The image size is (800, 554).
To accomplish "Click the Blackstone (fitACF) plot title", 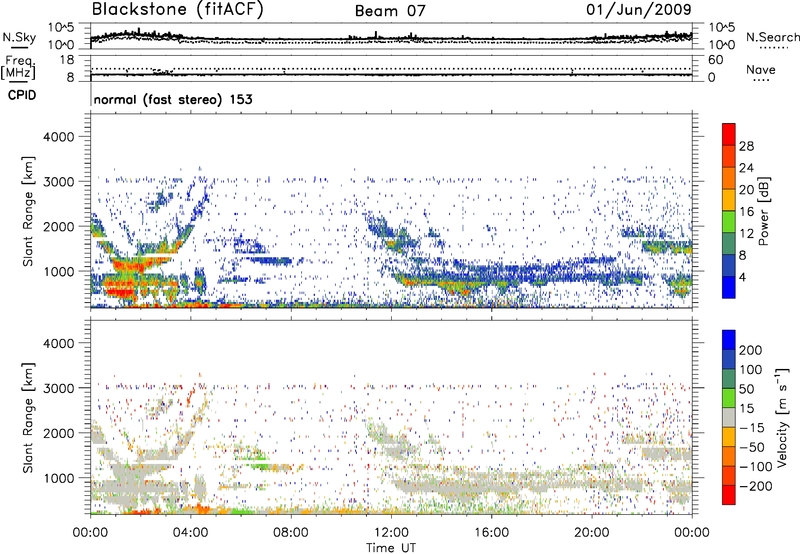I will tap(177, 9).
